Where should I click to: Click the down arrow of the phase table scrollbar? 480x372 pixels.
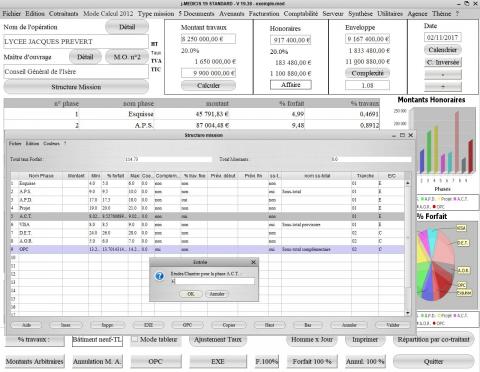point(408,313)
